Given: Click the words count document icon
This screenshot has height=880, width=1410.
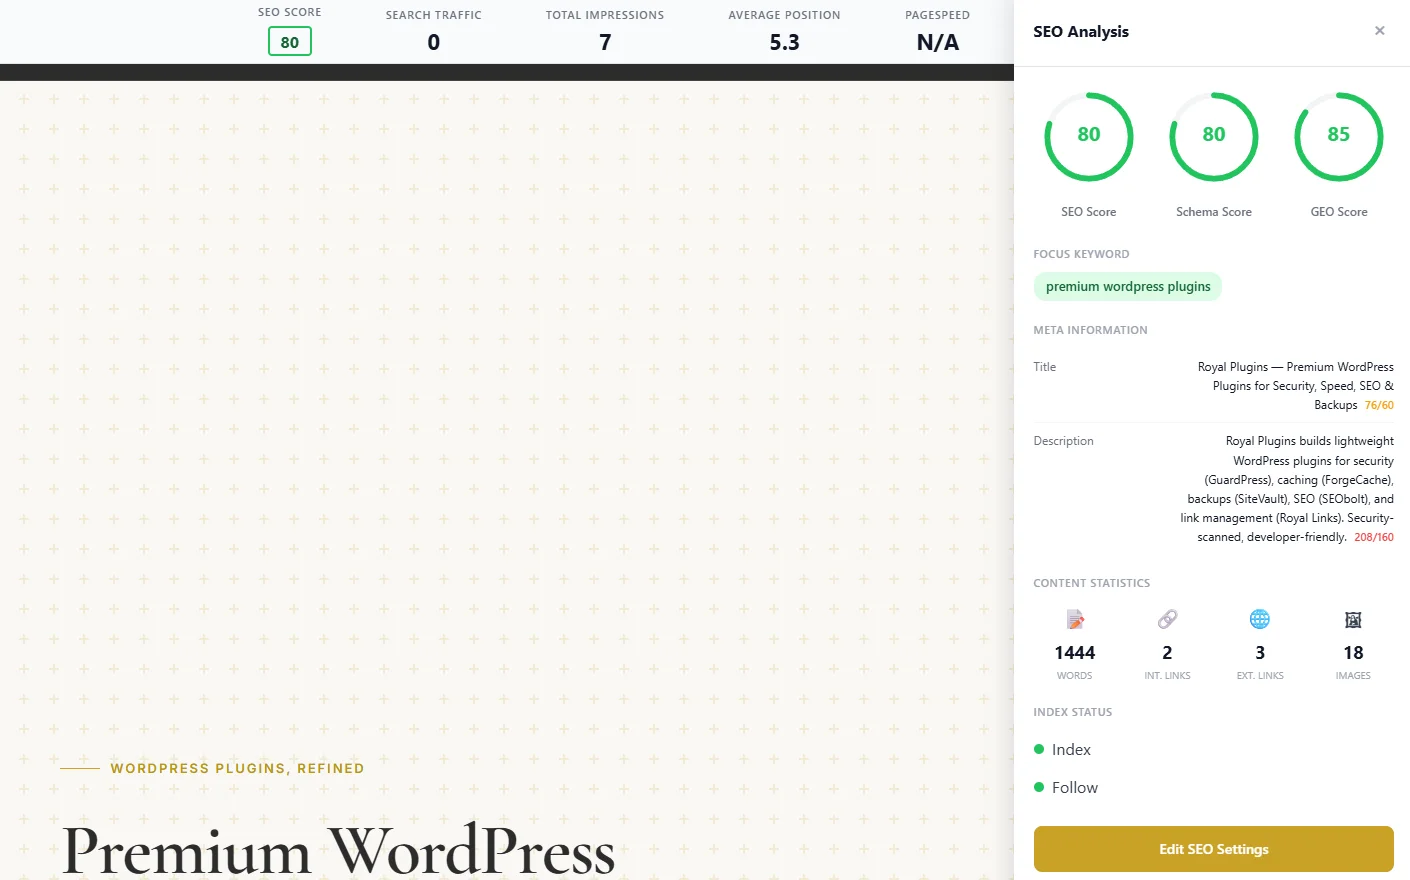Looking at the screenshot, I should click(x=1074, y=620).
